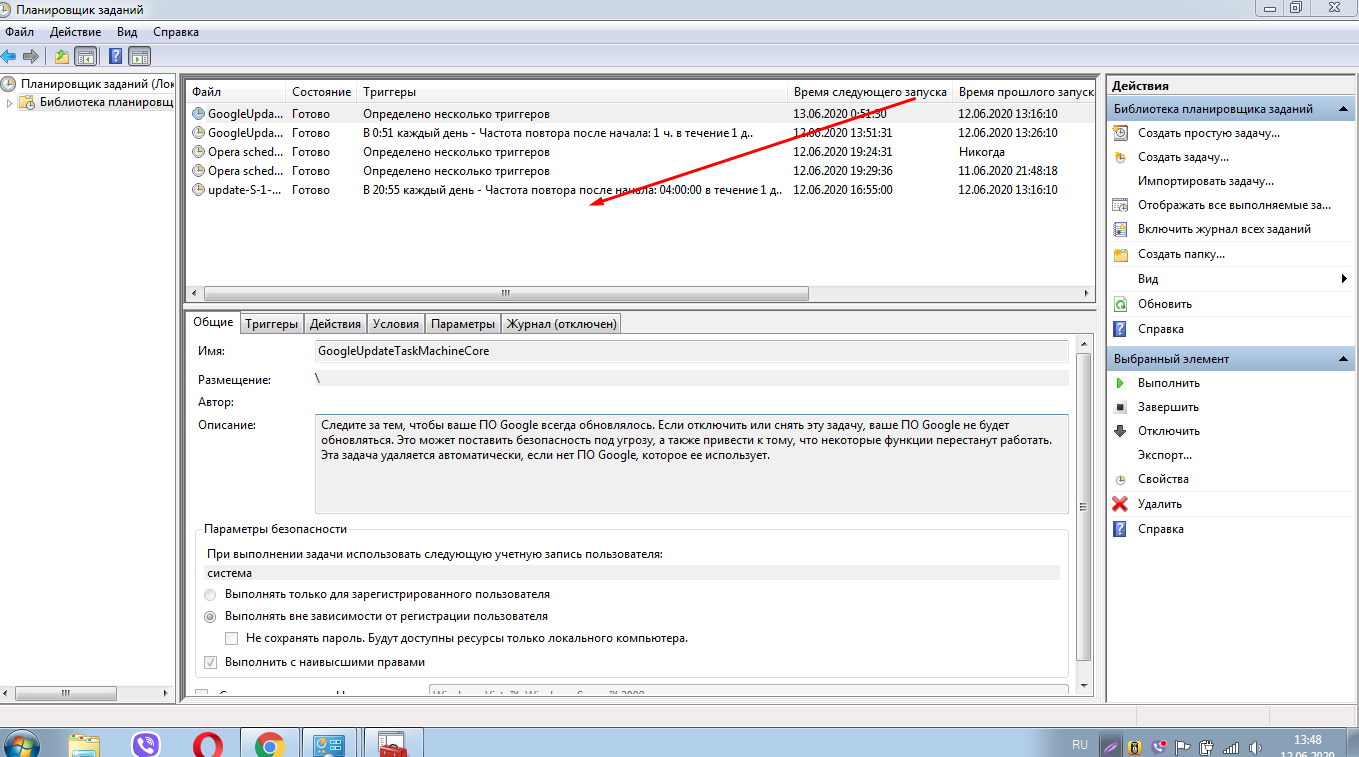Open the Вид submenu arrow

click(x=1344, y=279)
